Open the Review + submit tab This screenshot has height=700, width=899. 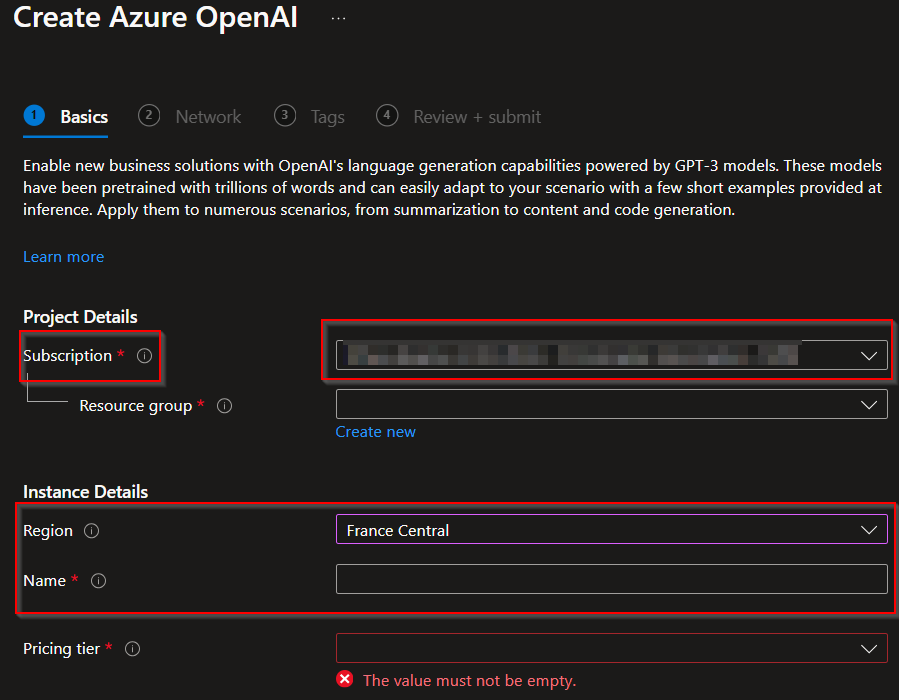(476, 117)
